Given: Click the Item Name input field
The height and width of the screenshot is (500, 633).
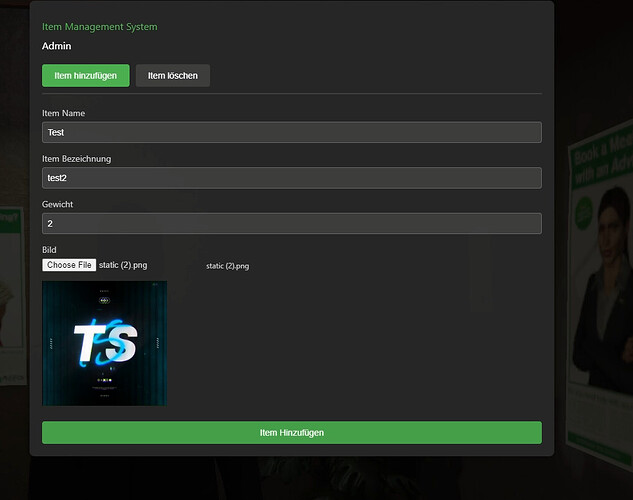Looking at the screenshot, I should pyautogui.click(x=292, y=132).
